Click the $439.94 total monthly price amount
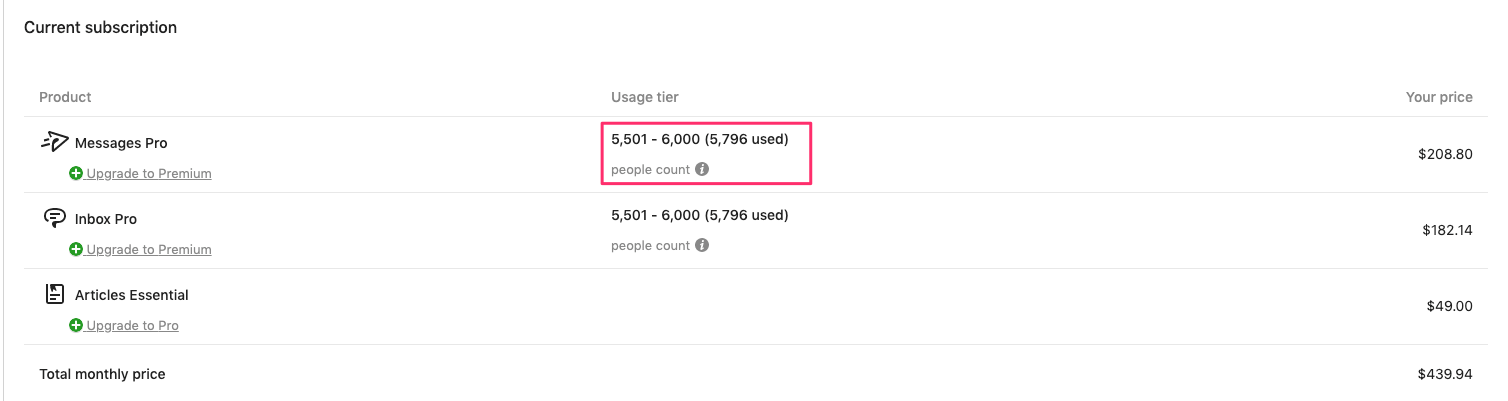 pos(1445,374)
